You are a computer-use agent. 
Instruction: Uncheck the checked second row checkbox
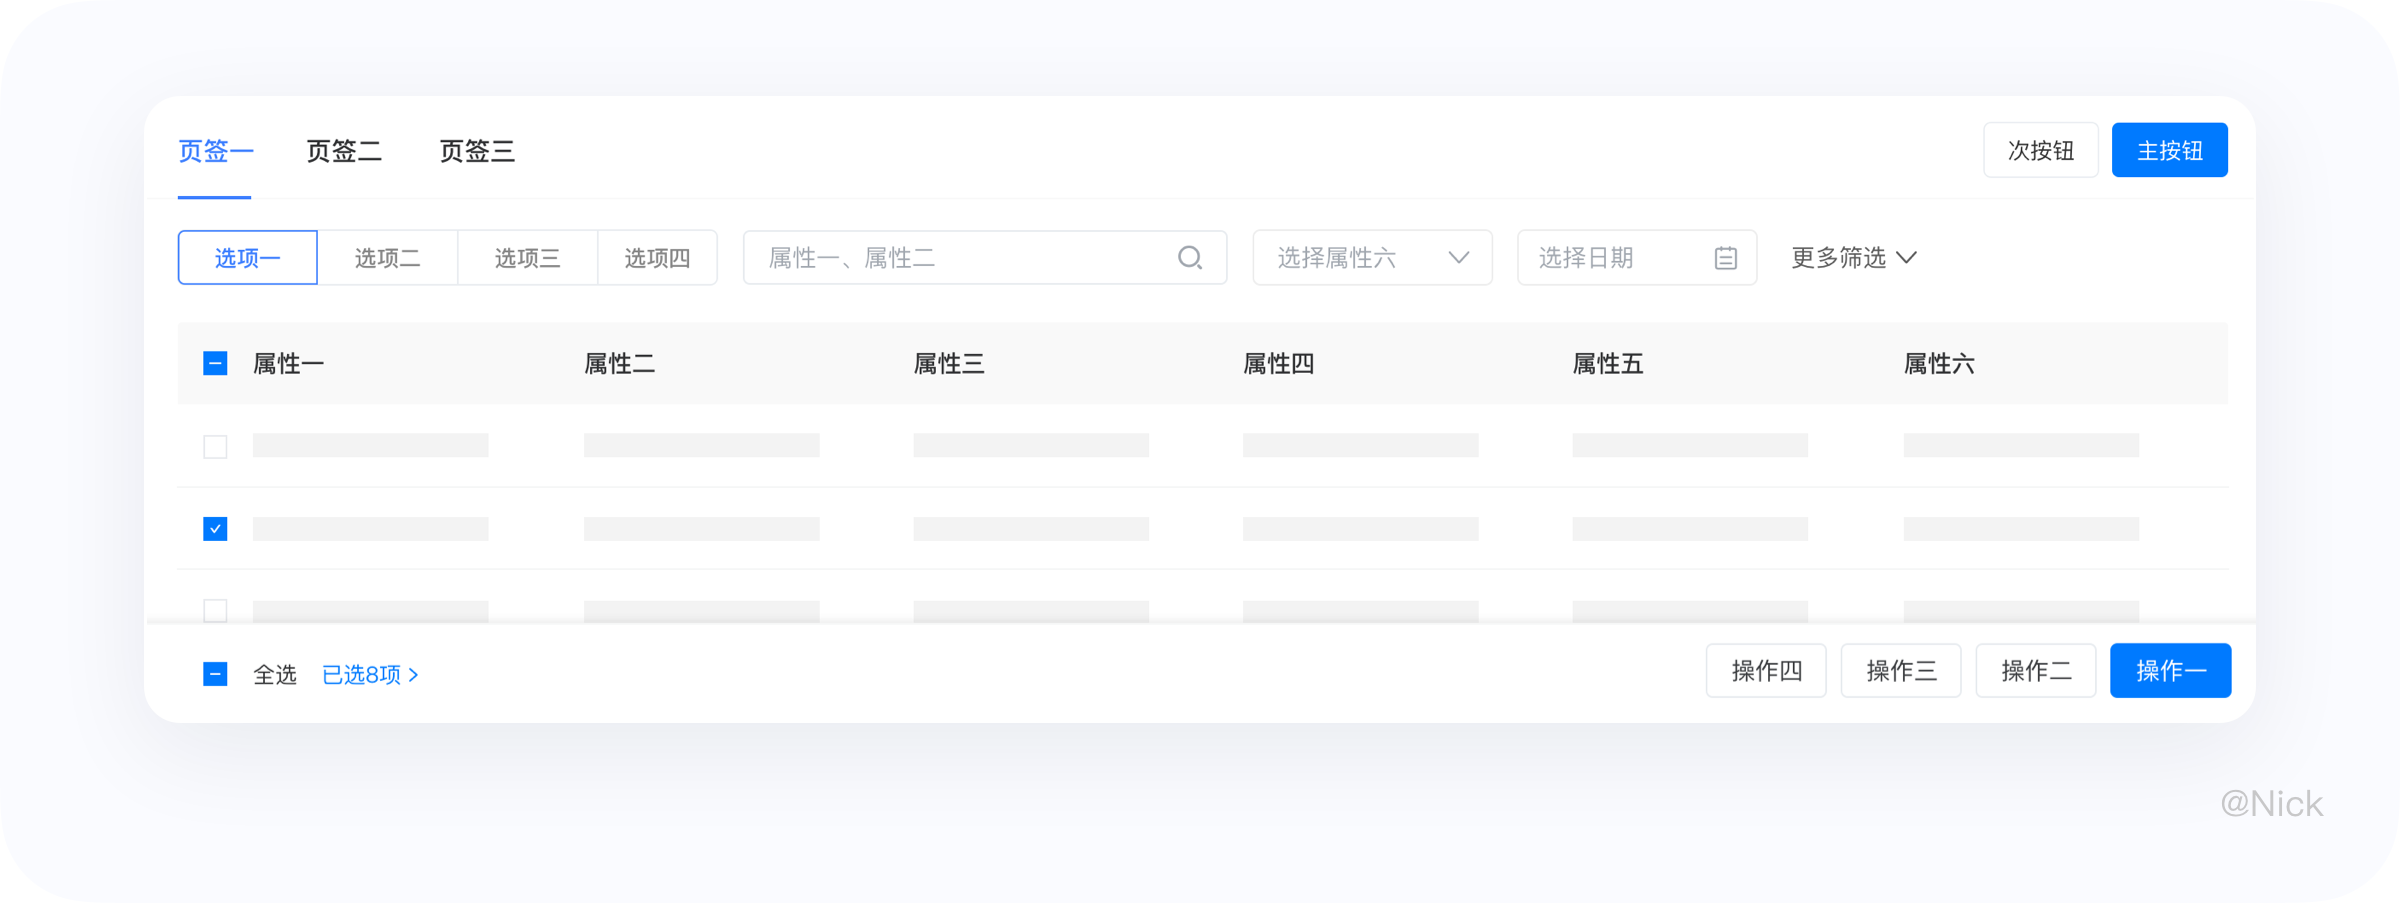[215, 528]
